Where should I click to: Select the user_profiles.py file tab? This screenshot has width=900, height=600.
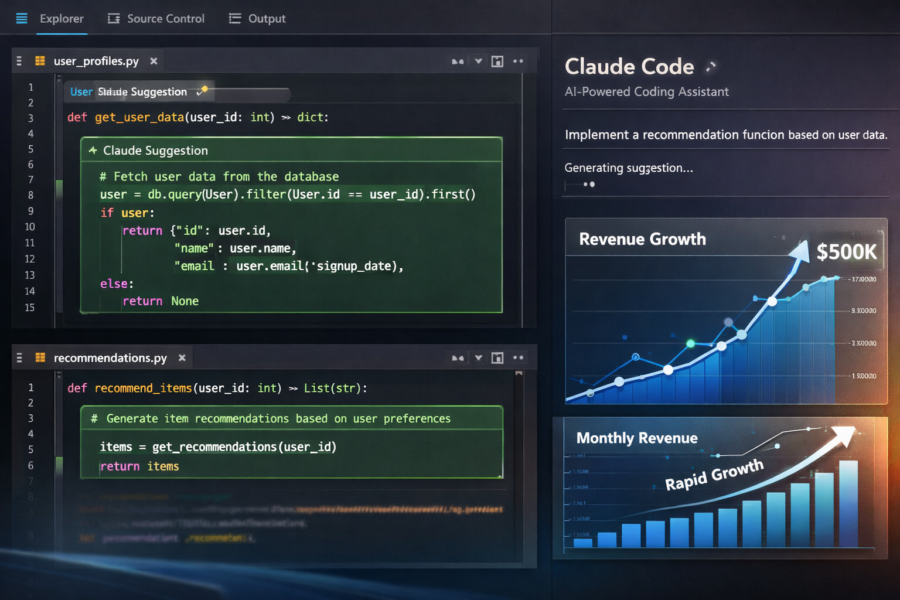click(x=96, y=61)
